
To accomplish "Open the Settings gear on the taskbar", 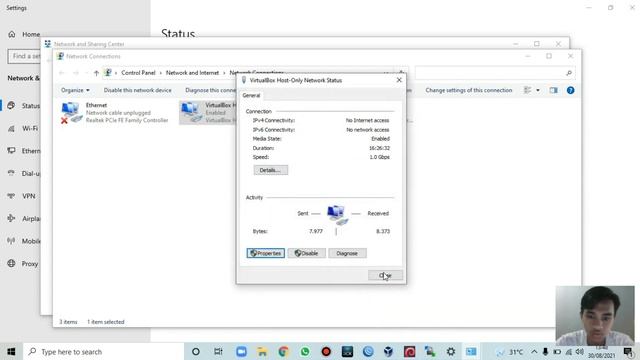I will (451, 351).
